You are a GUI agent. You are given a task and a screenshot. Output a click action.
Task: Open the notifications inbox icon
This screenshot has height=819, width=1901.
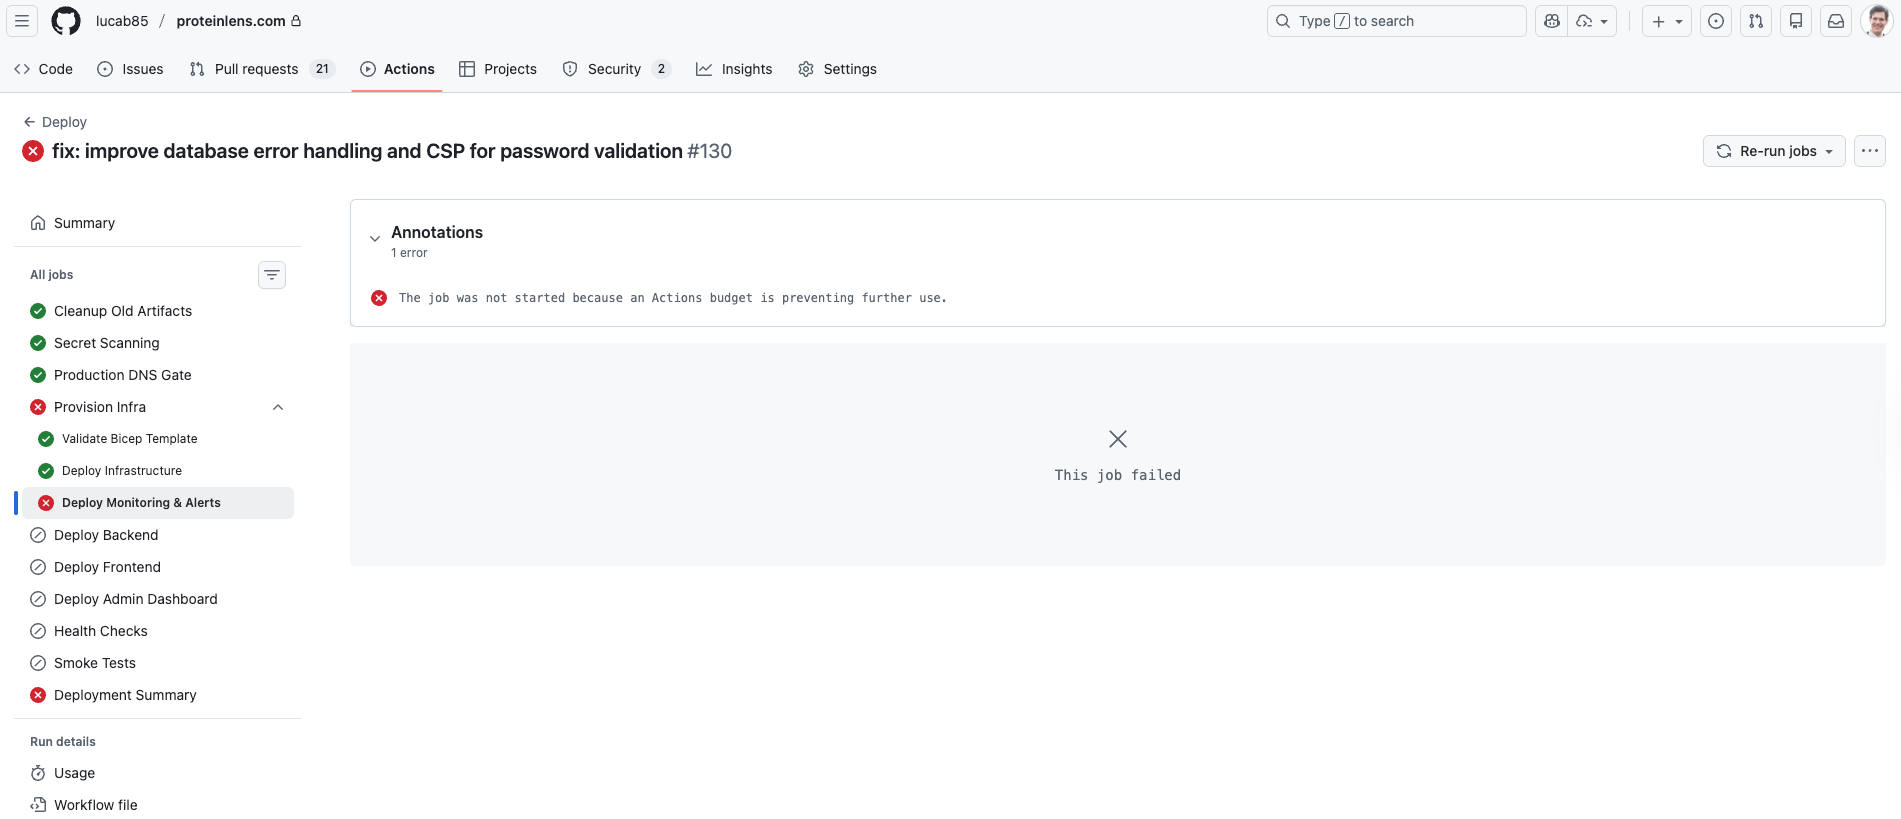coord(1836,21)
